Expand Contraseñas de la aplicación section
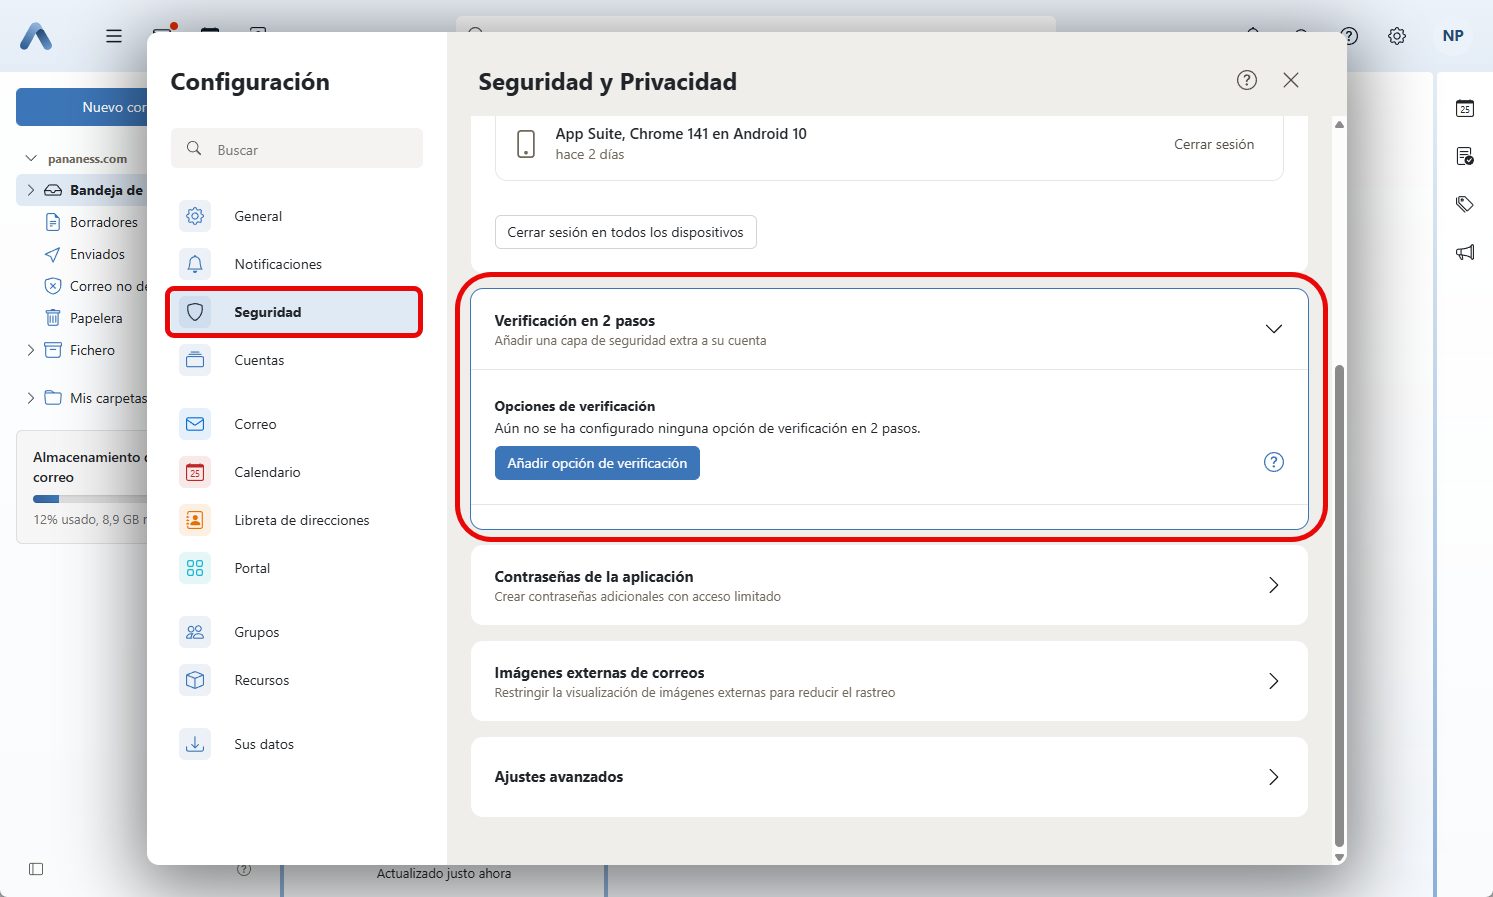 [x=1273, y=585]
